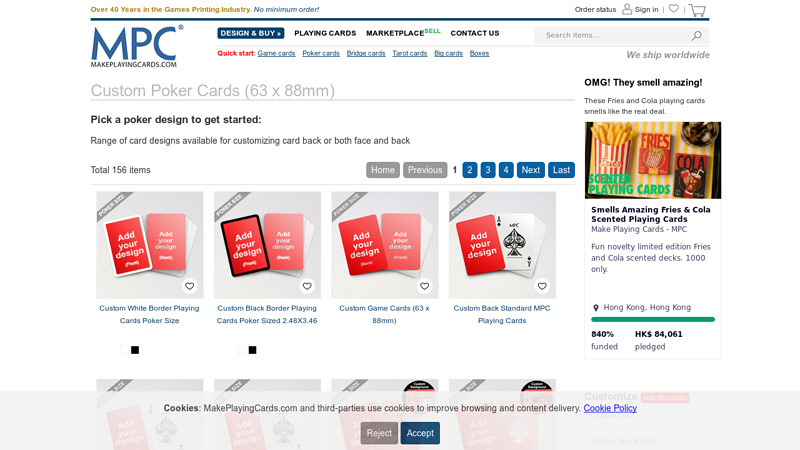Open Game cards quick start link
Screen dimensions: 800x450
pyautogui.click(x=276, y=53)
